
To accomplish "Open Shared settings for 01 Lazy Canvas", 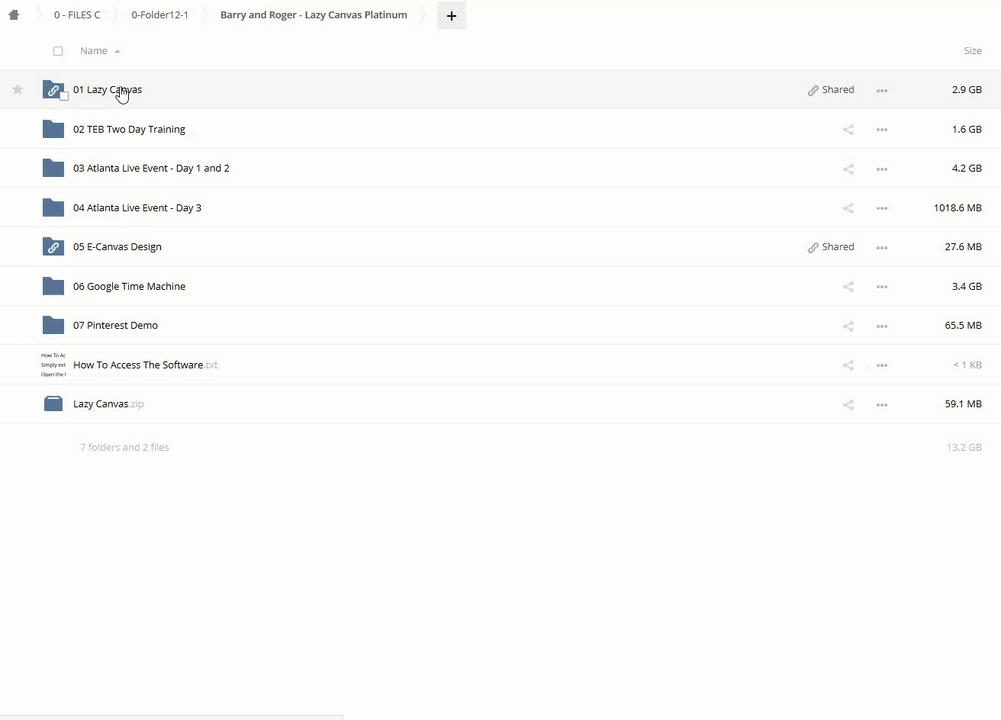I will pyautogui.click(x=831, y=90).
